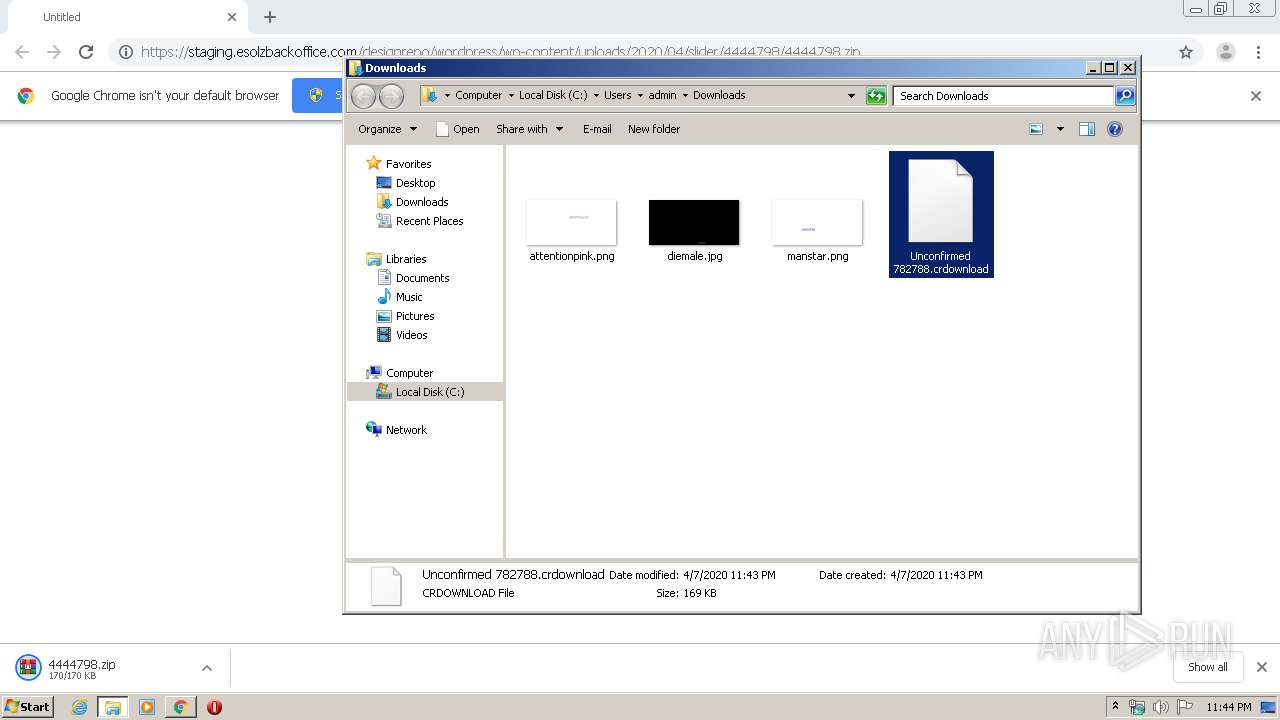The height and width of the screenshot is (720, 1280).
Task: Click the search magnifier in Downloads window
Action: [x=1125, y=96]
